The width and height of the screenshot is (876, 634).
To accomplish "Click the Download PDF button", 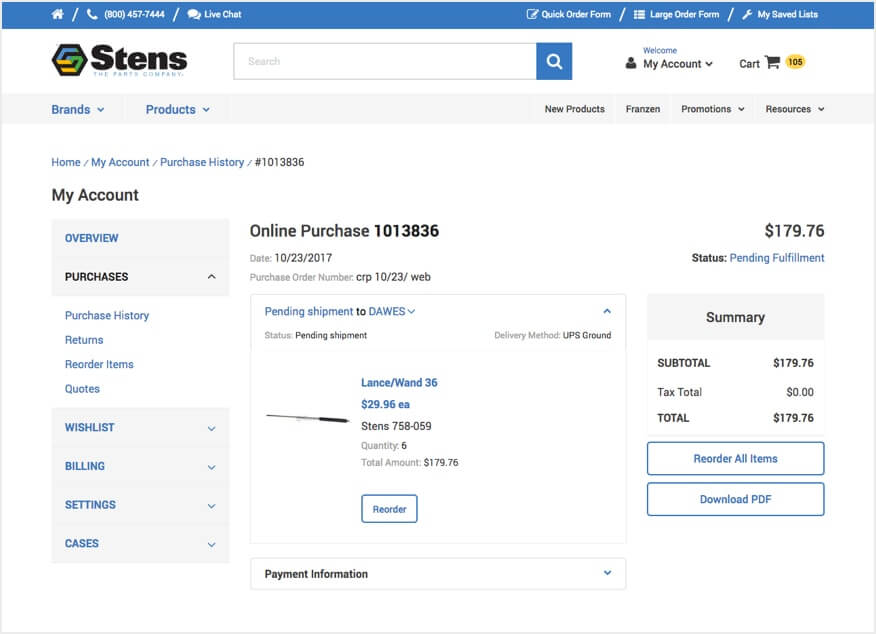I will point(735,499).
